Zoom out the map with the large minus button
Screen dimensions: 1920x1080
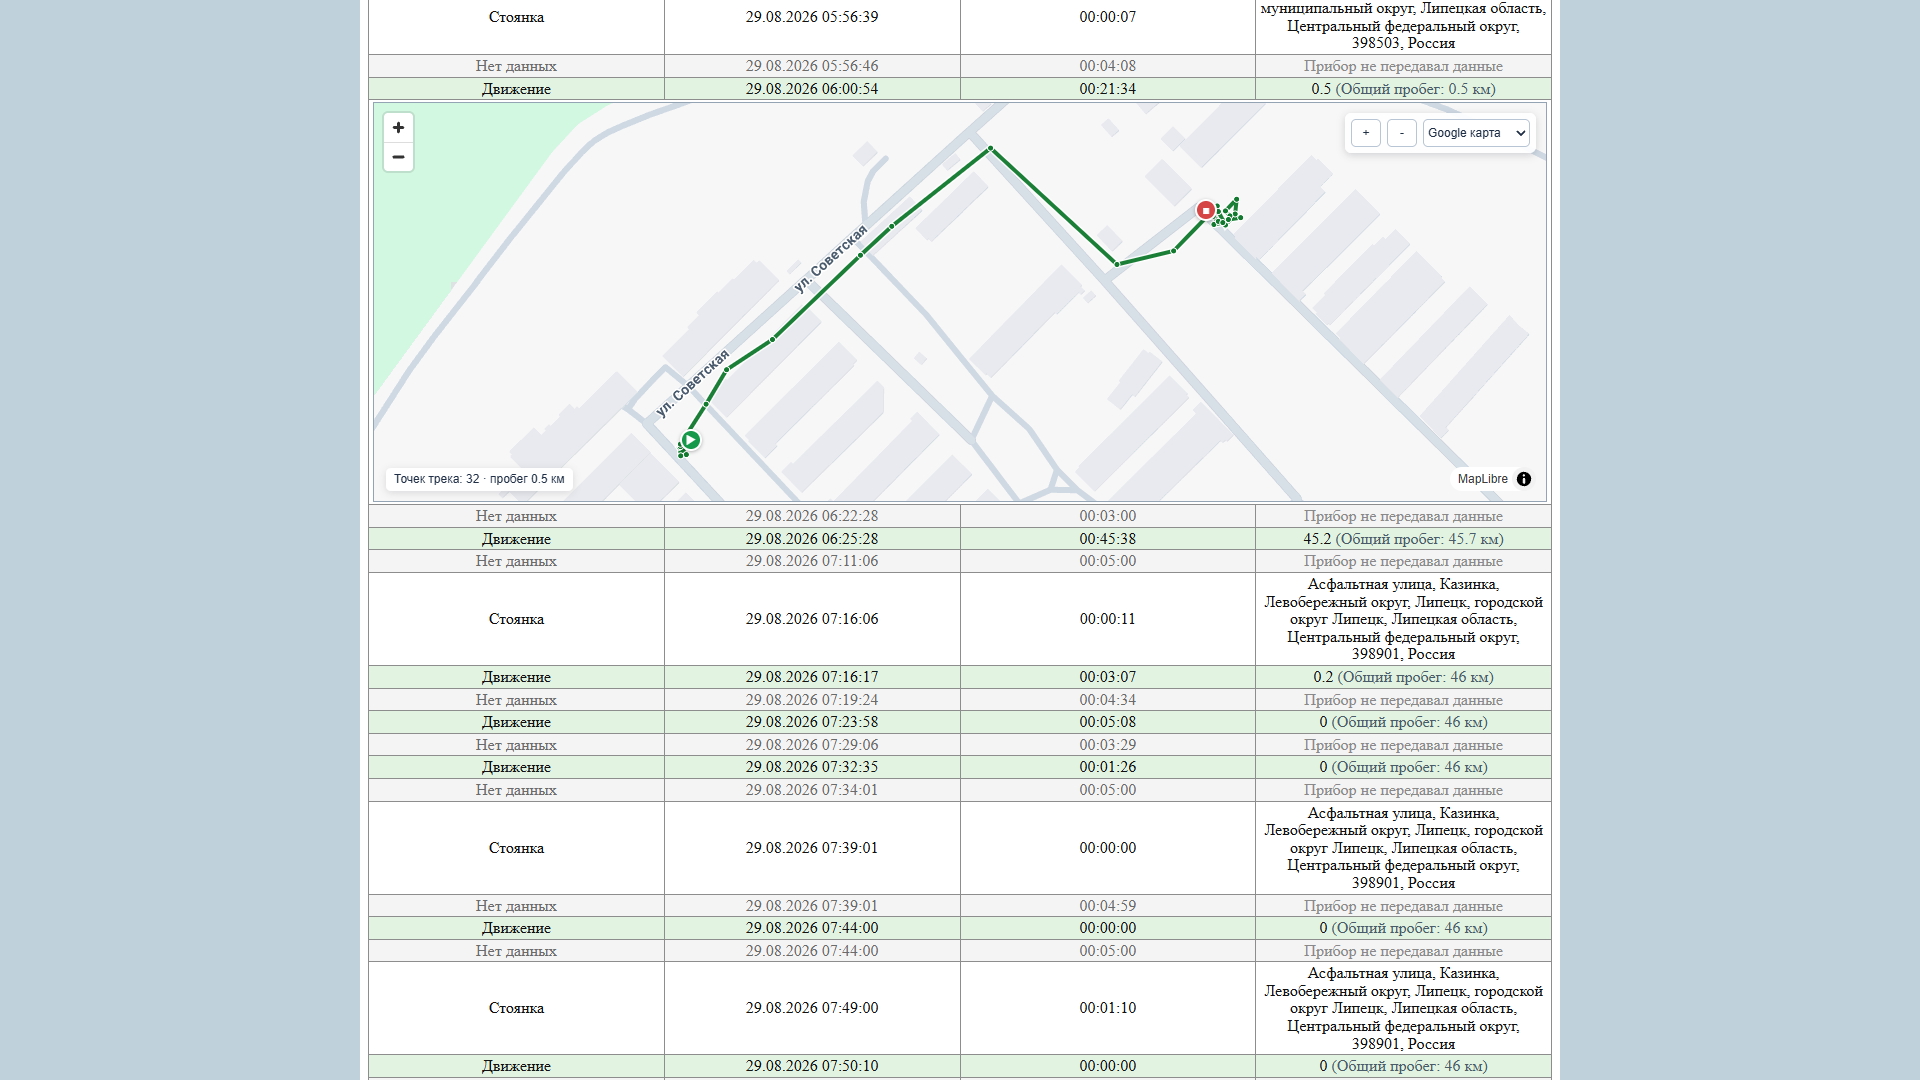pyautogui.click(x=398, y=157)
